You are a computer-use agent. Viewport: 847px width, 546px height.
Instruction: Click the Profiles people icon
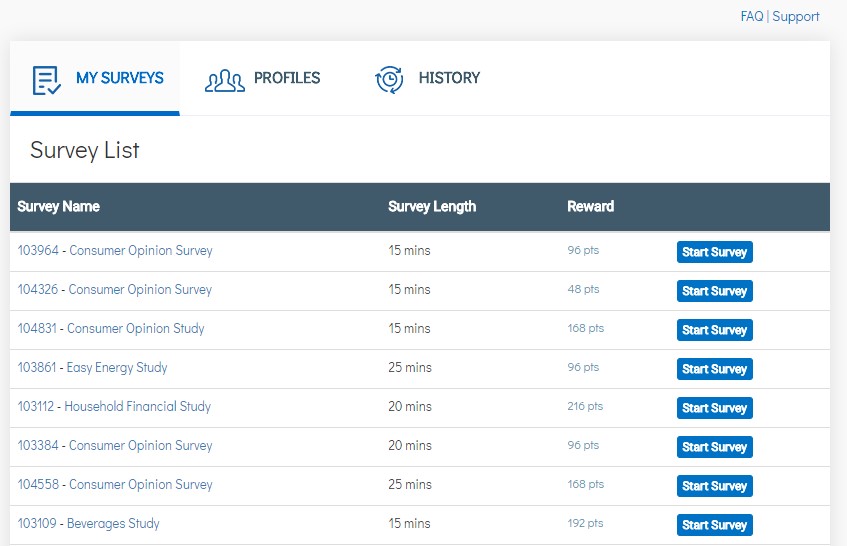pos(225,80)
